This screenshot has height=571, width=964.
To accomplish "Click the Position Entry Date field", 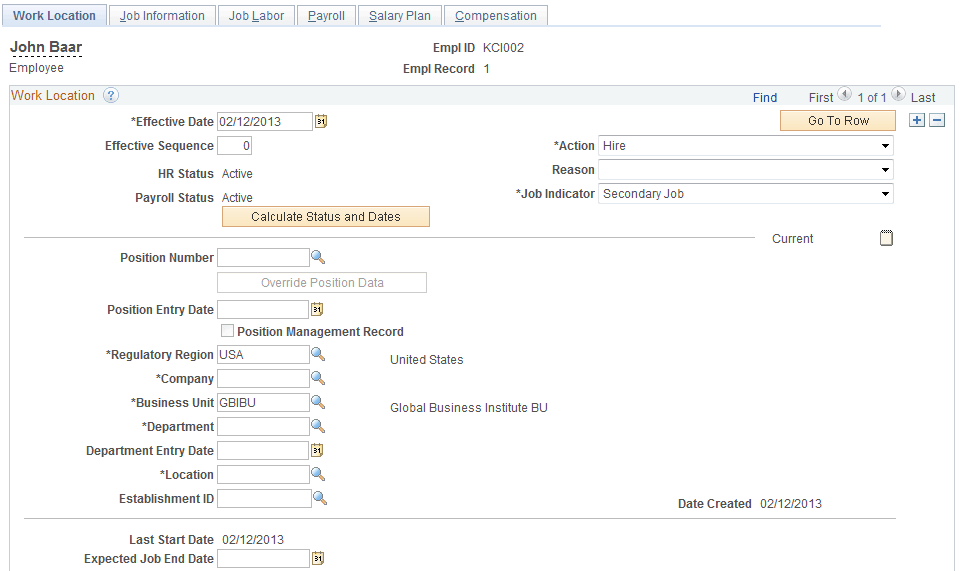I will click(263, 309).
